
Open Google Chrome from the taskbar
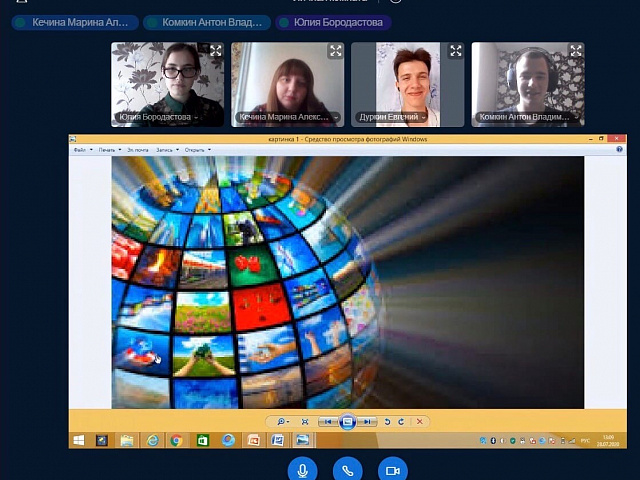click(x=177, y=440)
